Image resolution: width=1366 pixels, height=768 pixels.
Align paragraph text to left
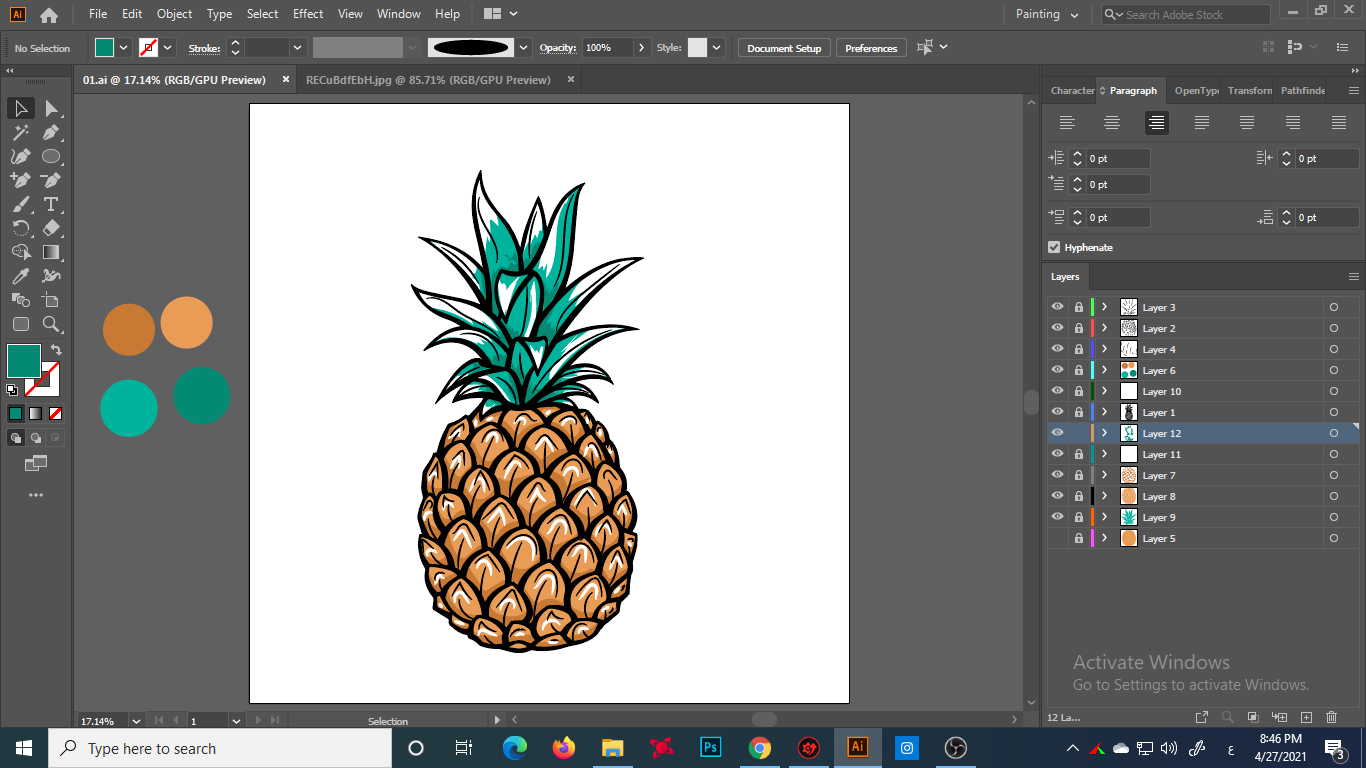[1067, 123]
